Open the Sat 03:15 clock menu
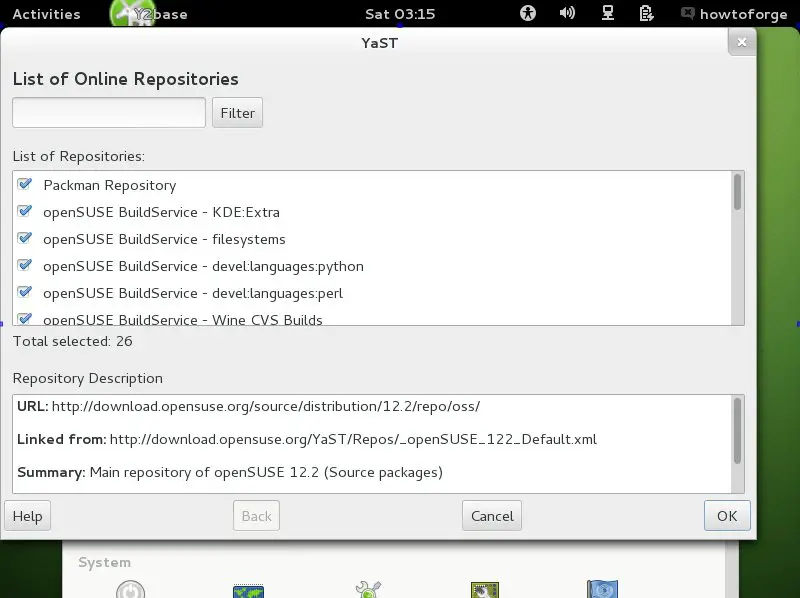This screenshot has height=598, width=800. click(x=400, y=14)
